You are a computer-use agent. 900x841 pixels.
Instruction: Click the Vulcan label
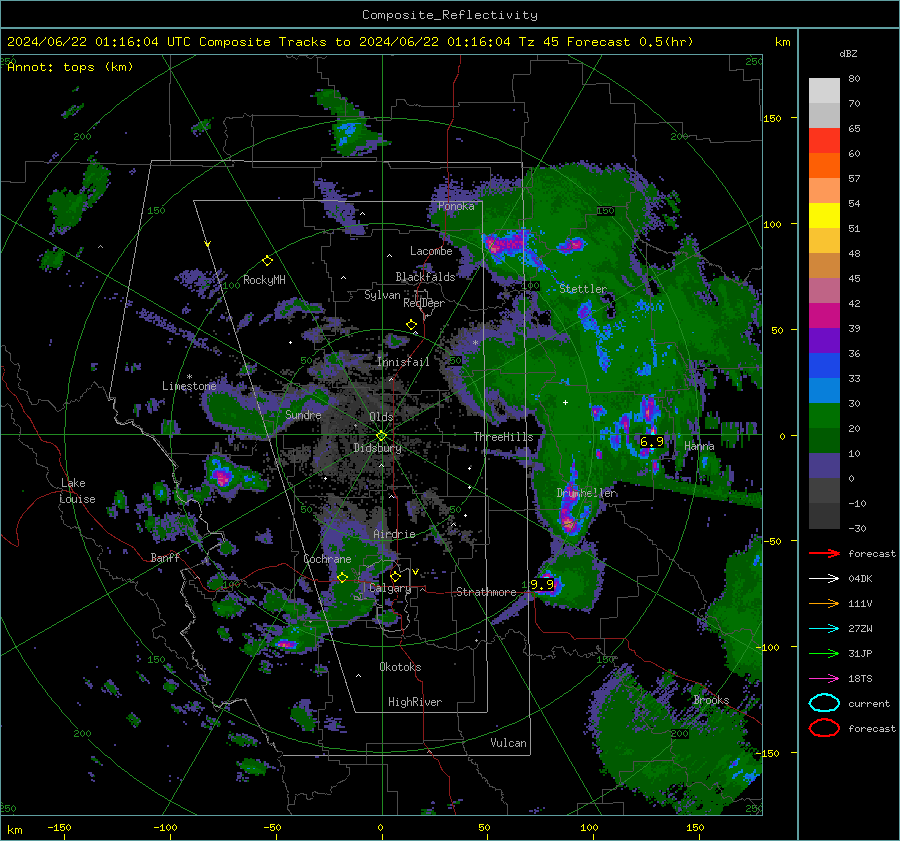tap(508, 743)
